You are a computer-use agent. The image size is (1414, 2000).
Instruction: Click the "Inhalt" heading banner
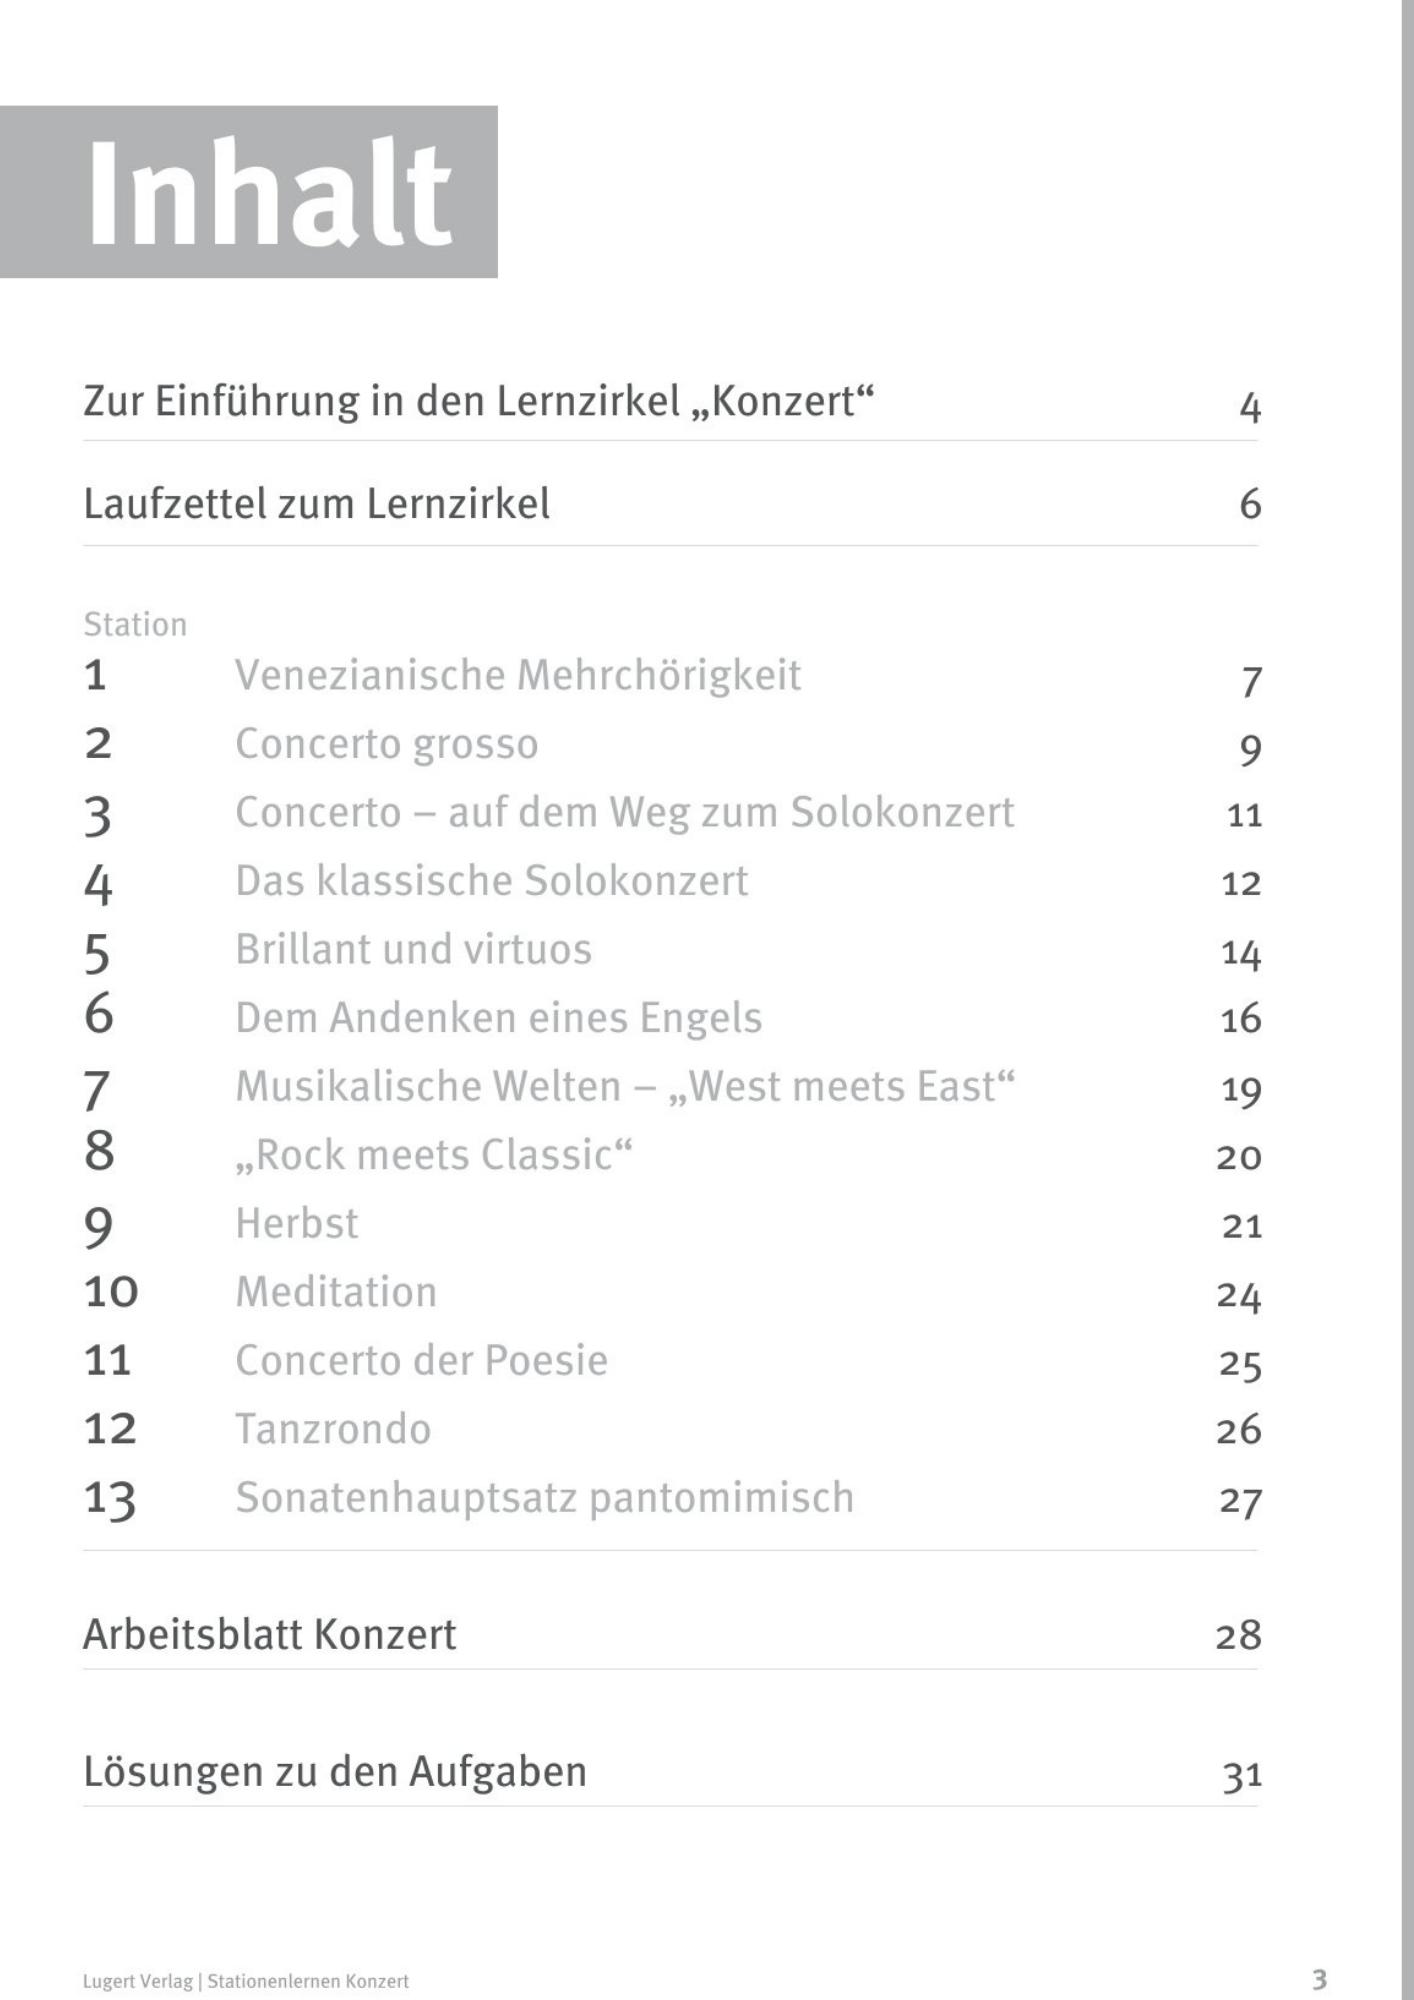[249, 192]
